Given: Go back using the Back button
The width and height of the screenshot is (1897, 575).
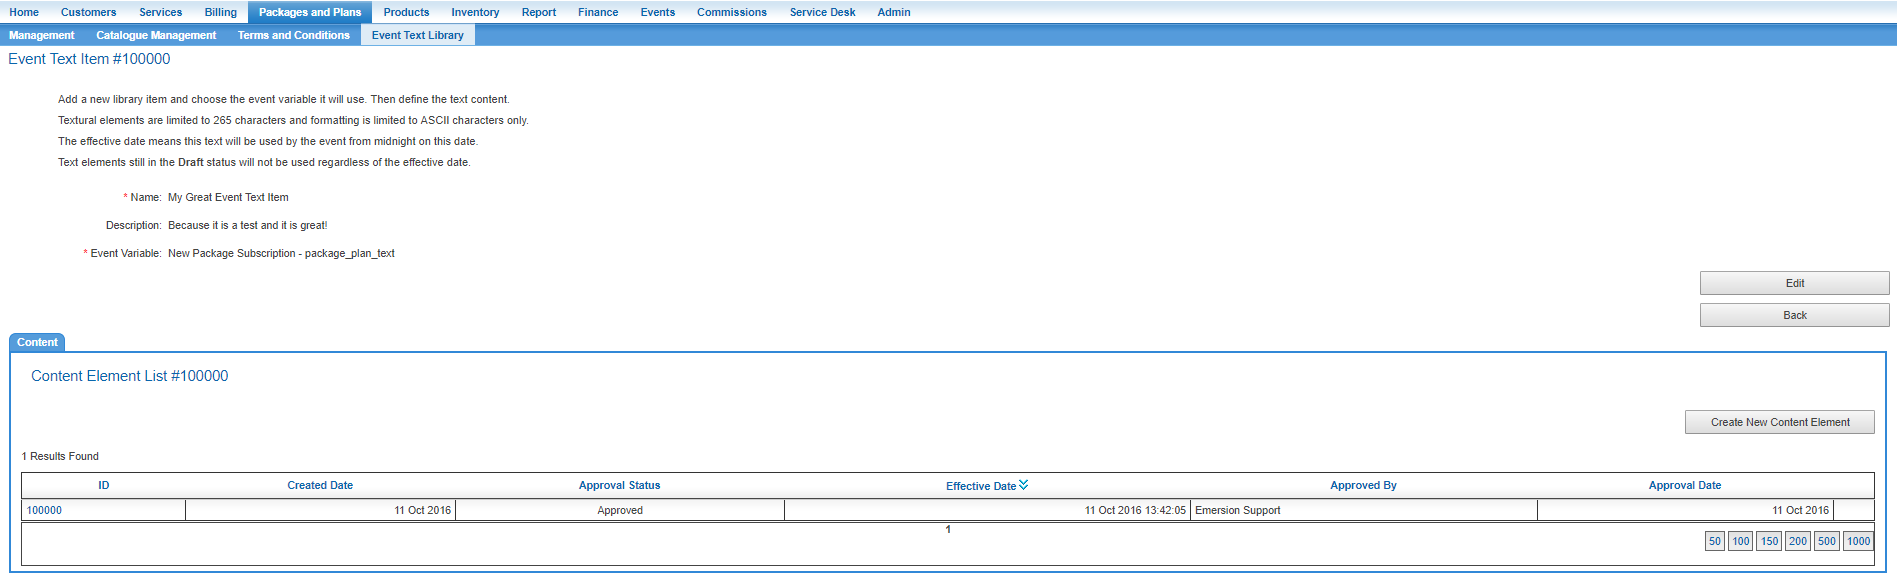Looking at the screenshot, I should pyautogui.click(x=1794, y=315).
